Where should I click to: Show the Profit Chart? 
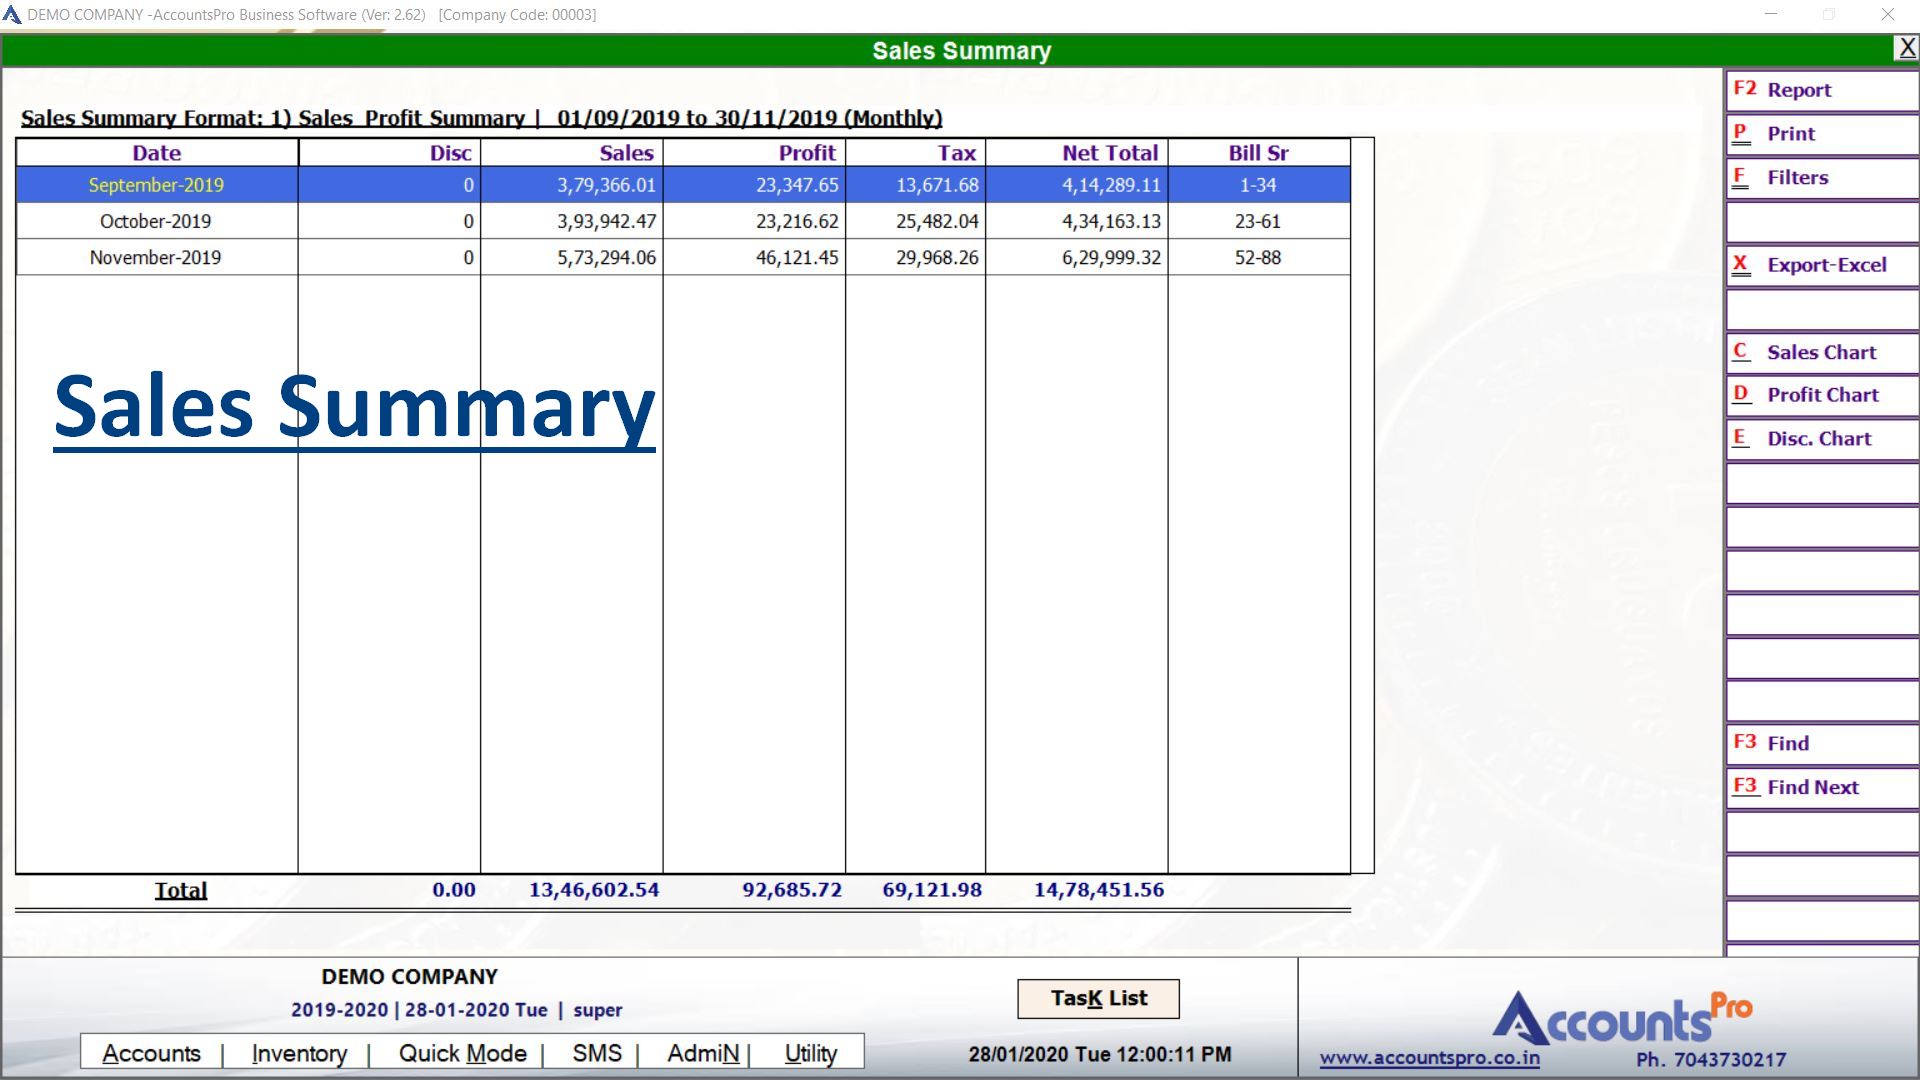pyautogui.click(x=1820, y=395)
